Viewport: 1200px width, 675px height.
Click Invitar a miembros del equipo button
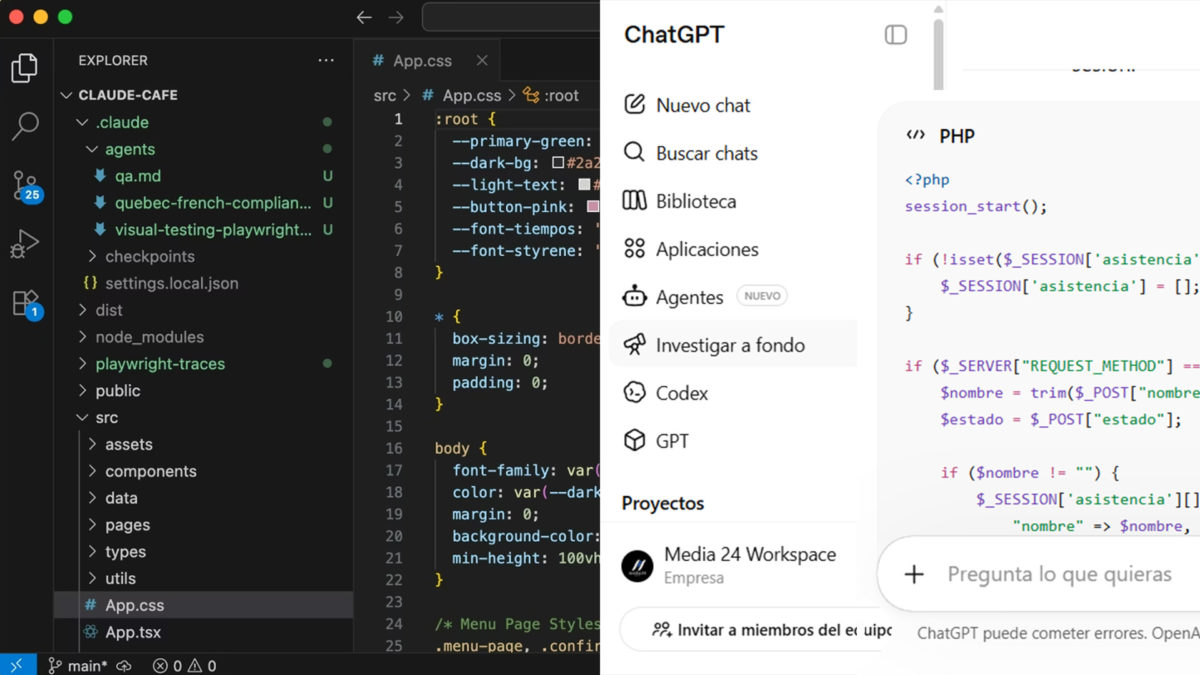pos(756,630)
